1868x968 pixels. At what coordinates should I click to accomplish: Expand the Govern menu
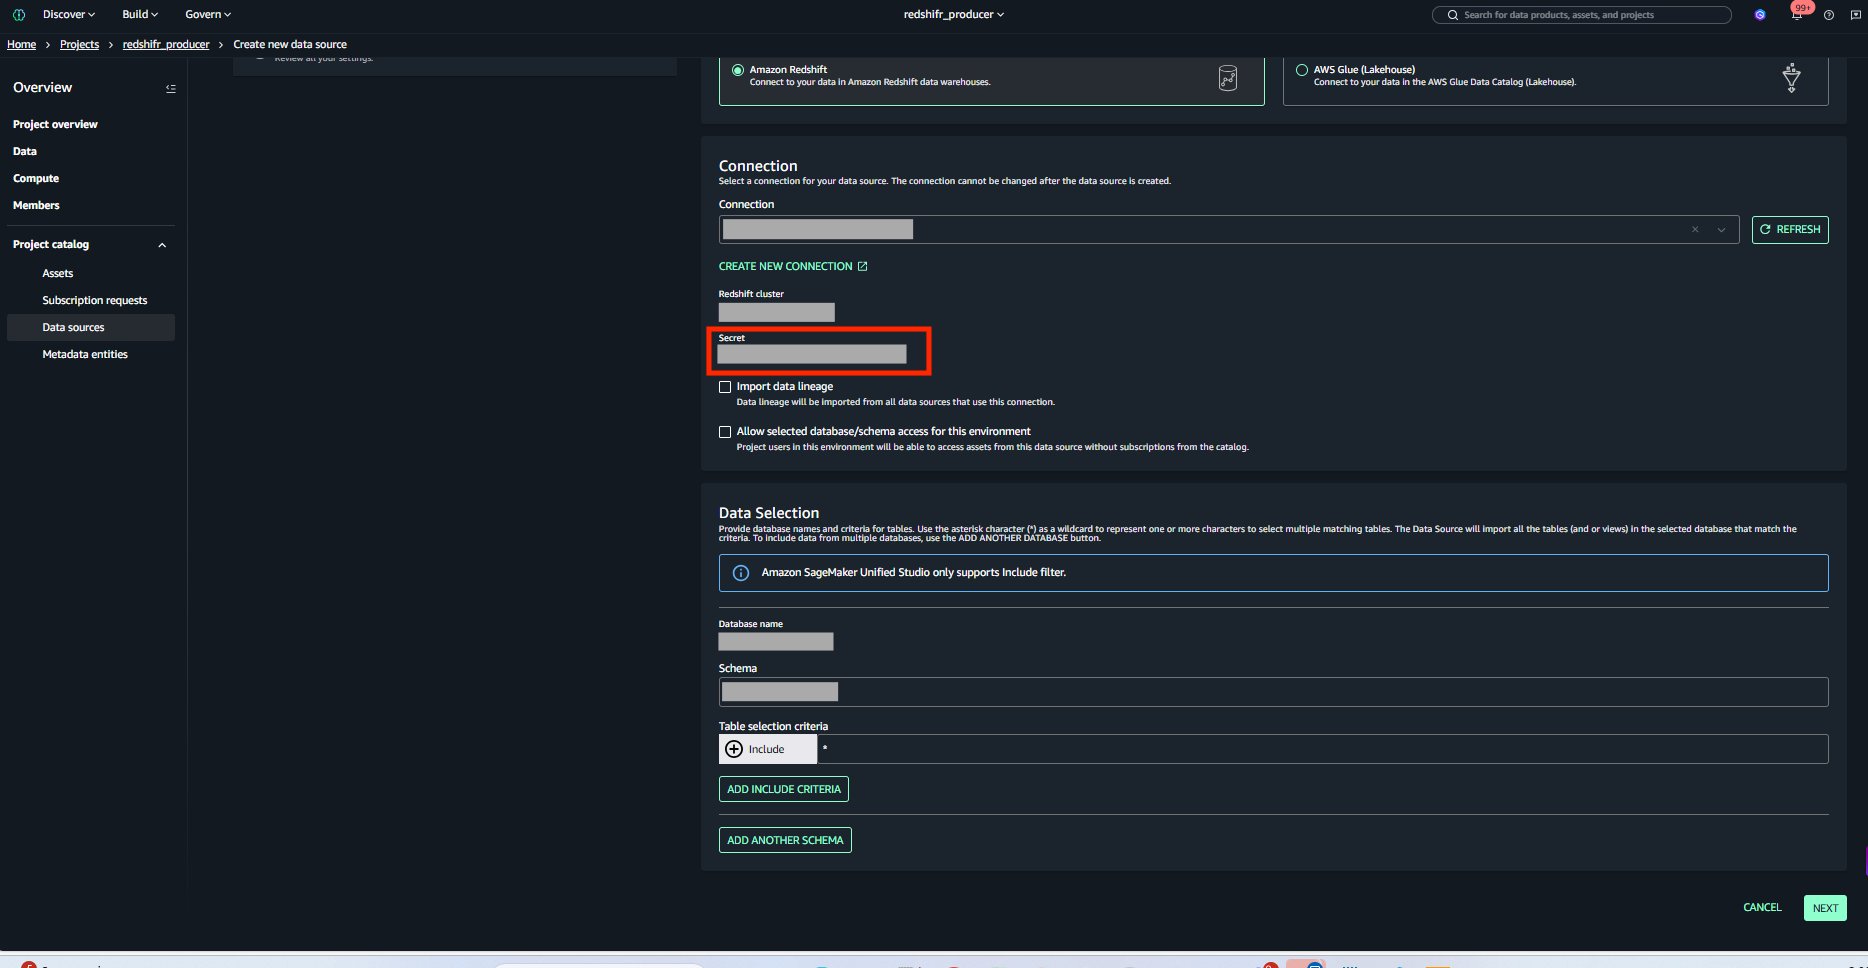click(208, 15)
